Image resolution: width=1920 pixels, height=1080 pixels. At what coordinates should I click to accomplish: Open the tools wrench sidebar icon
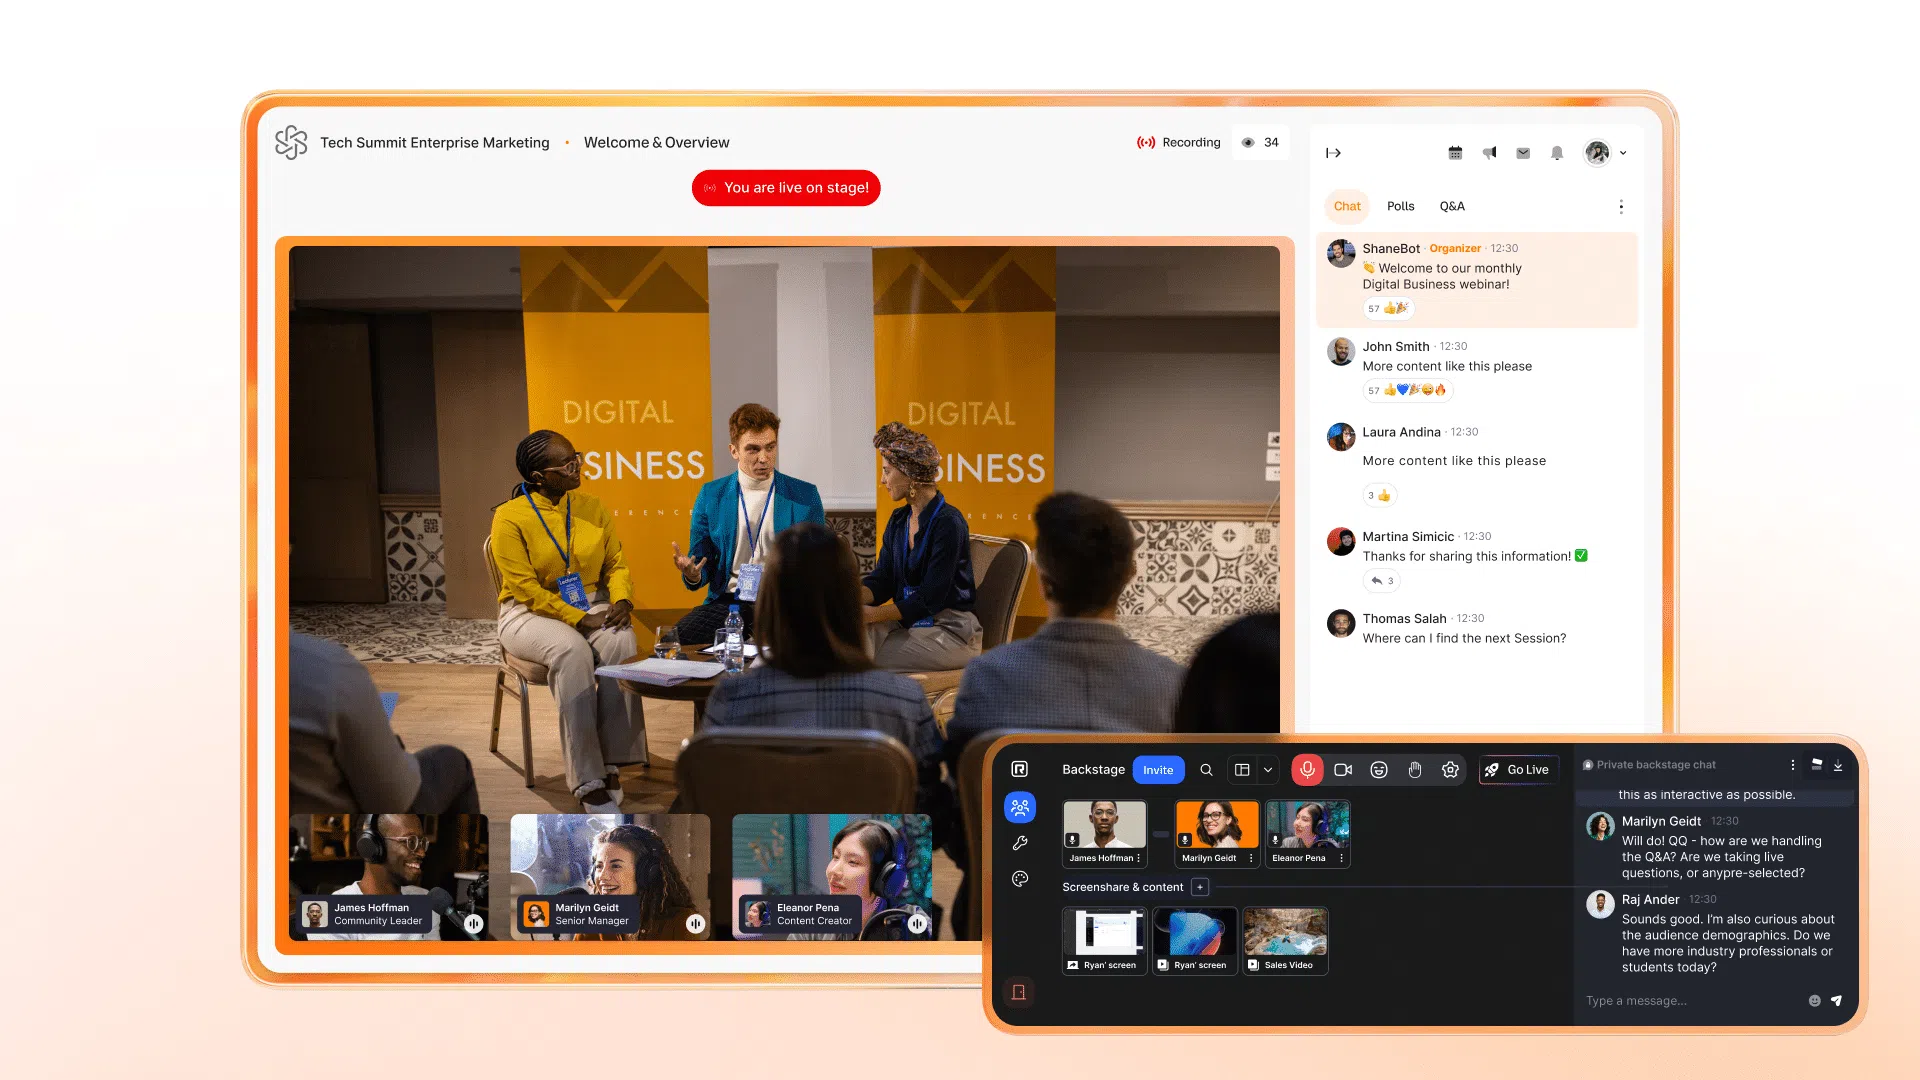tap(1020, 843)
